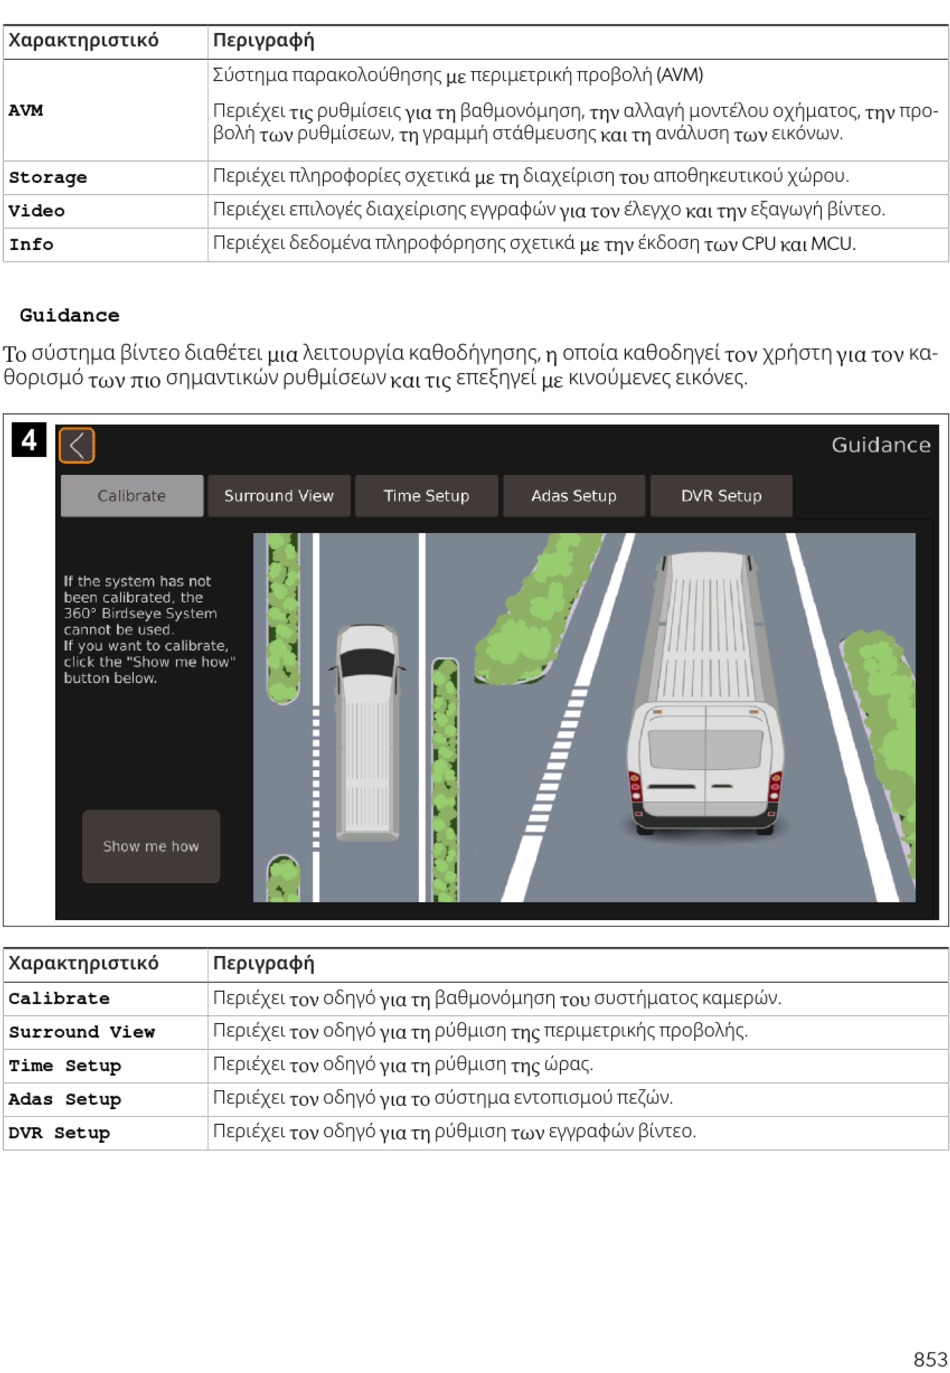Click "Σύστημα παρακολούθησης με περιμετρική προβολή (AVM)" text
950x1373 pixels.
pyautogui.click(x=458, y=75)
